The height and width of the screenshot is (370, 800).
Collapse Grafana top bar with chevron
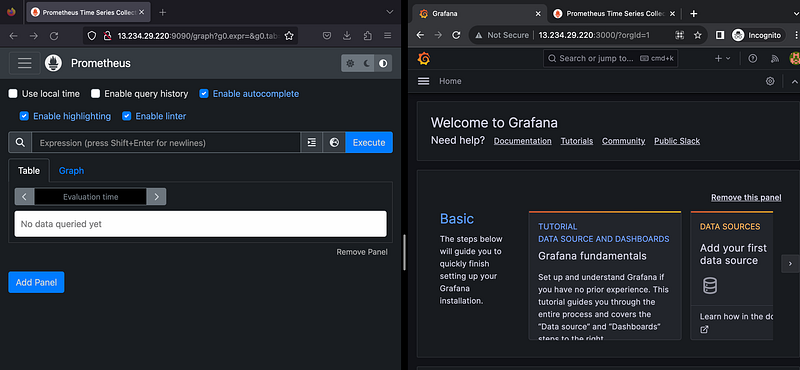(794, 81)
